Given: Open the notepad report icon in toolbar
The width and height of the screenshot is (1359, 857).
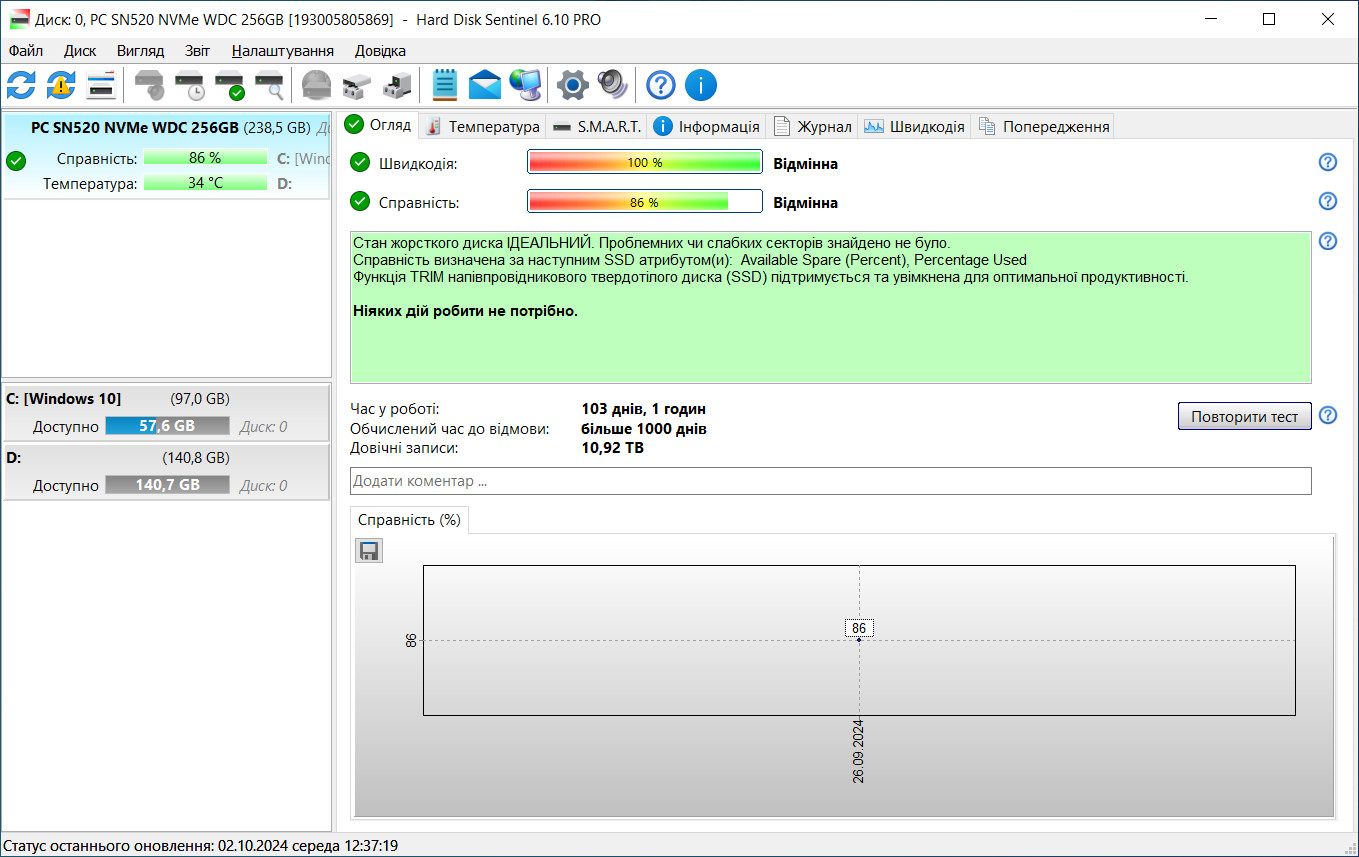Looking at the screenshot, I should (x=445, y=86).
